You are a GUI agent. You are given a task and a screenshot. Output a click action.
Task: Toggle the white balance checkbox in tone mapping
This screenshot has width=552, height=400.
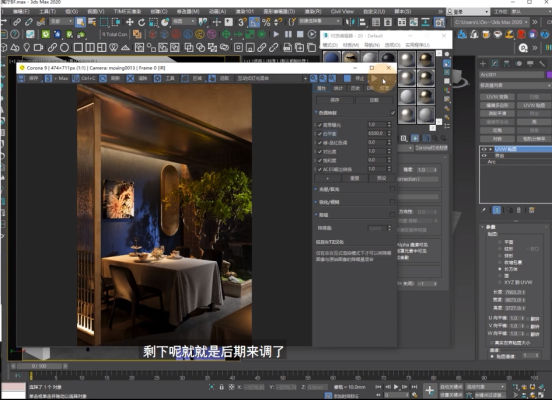pos(320,134)
